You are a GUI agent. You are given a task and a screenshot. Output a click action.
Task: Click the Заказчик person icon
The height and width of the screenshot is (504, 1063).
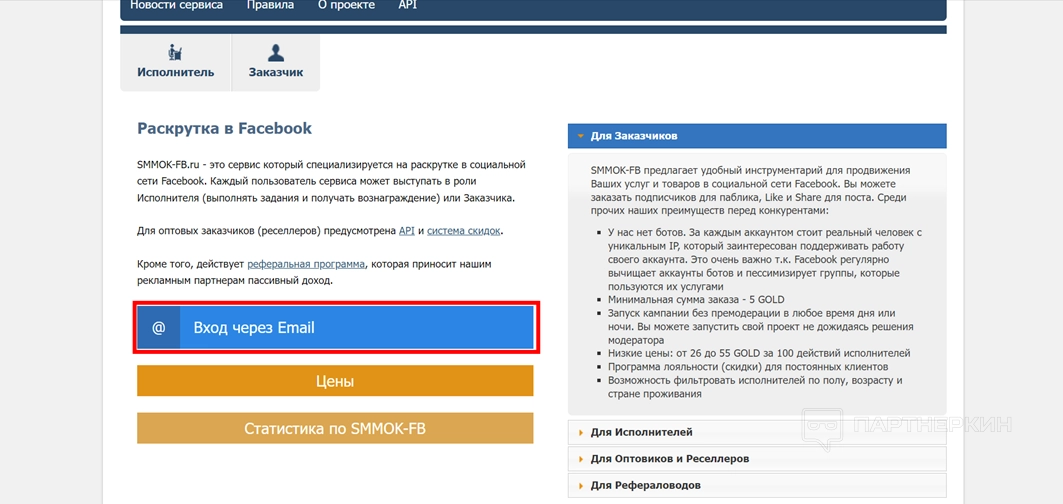click(x=276, y=52)
